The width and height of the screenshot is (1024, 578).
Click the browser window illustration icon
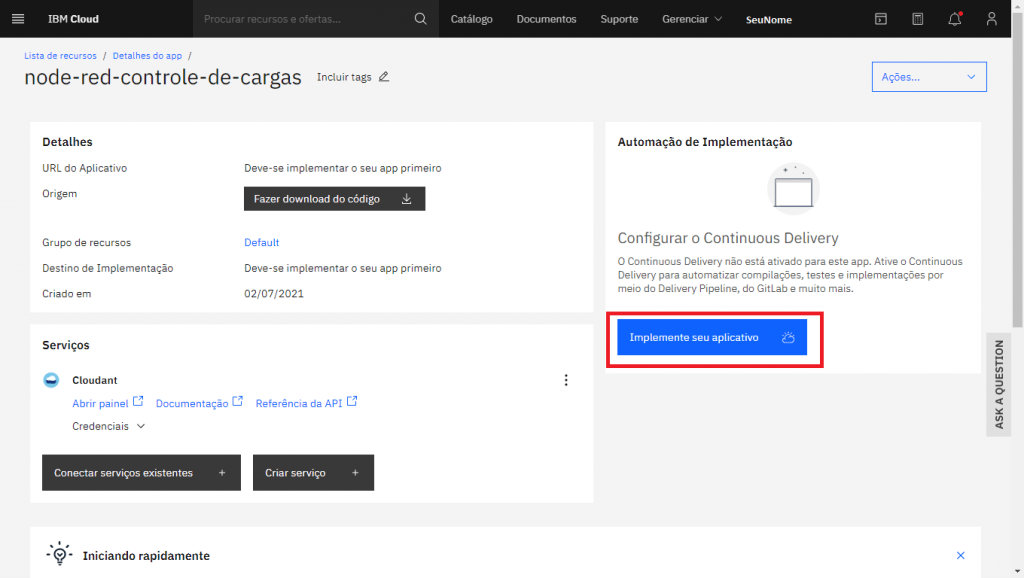[x=793, y=189]
